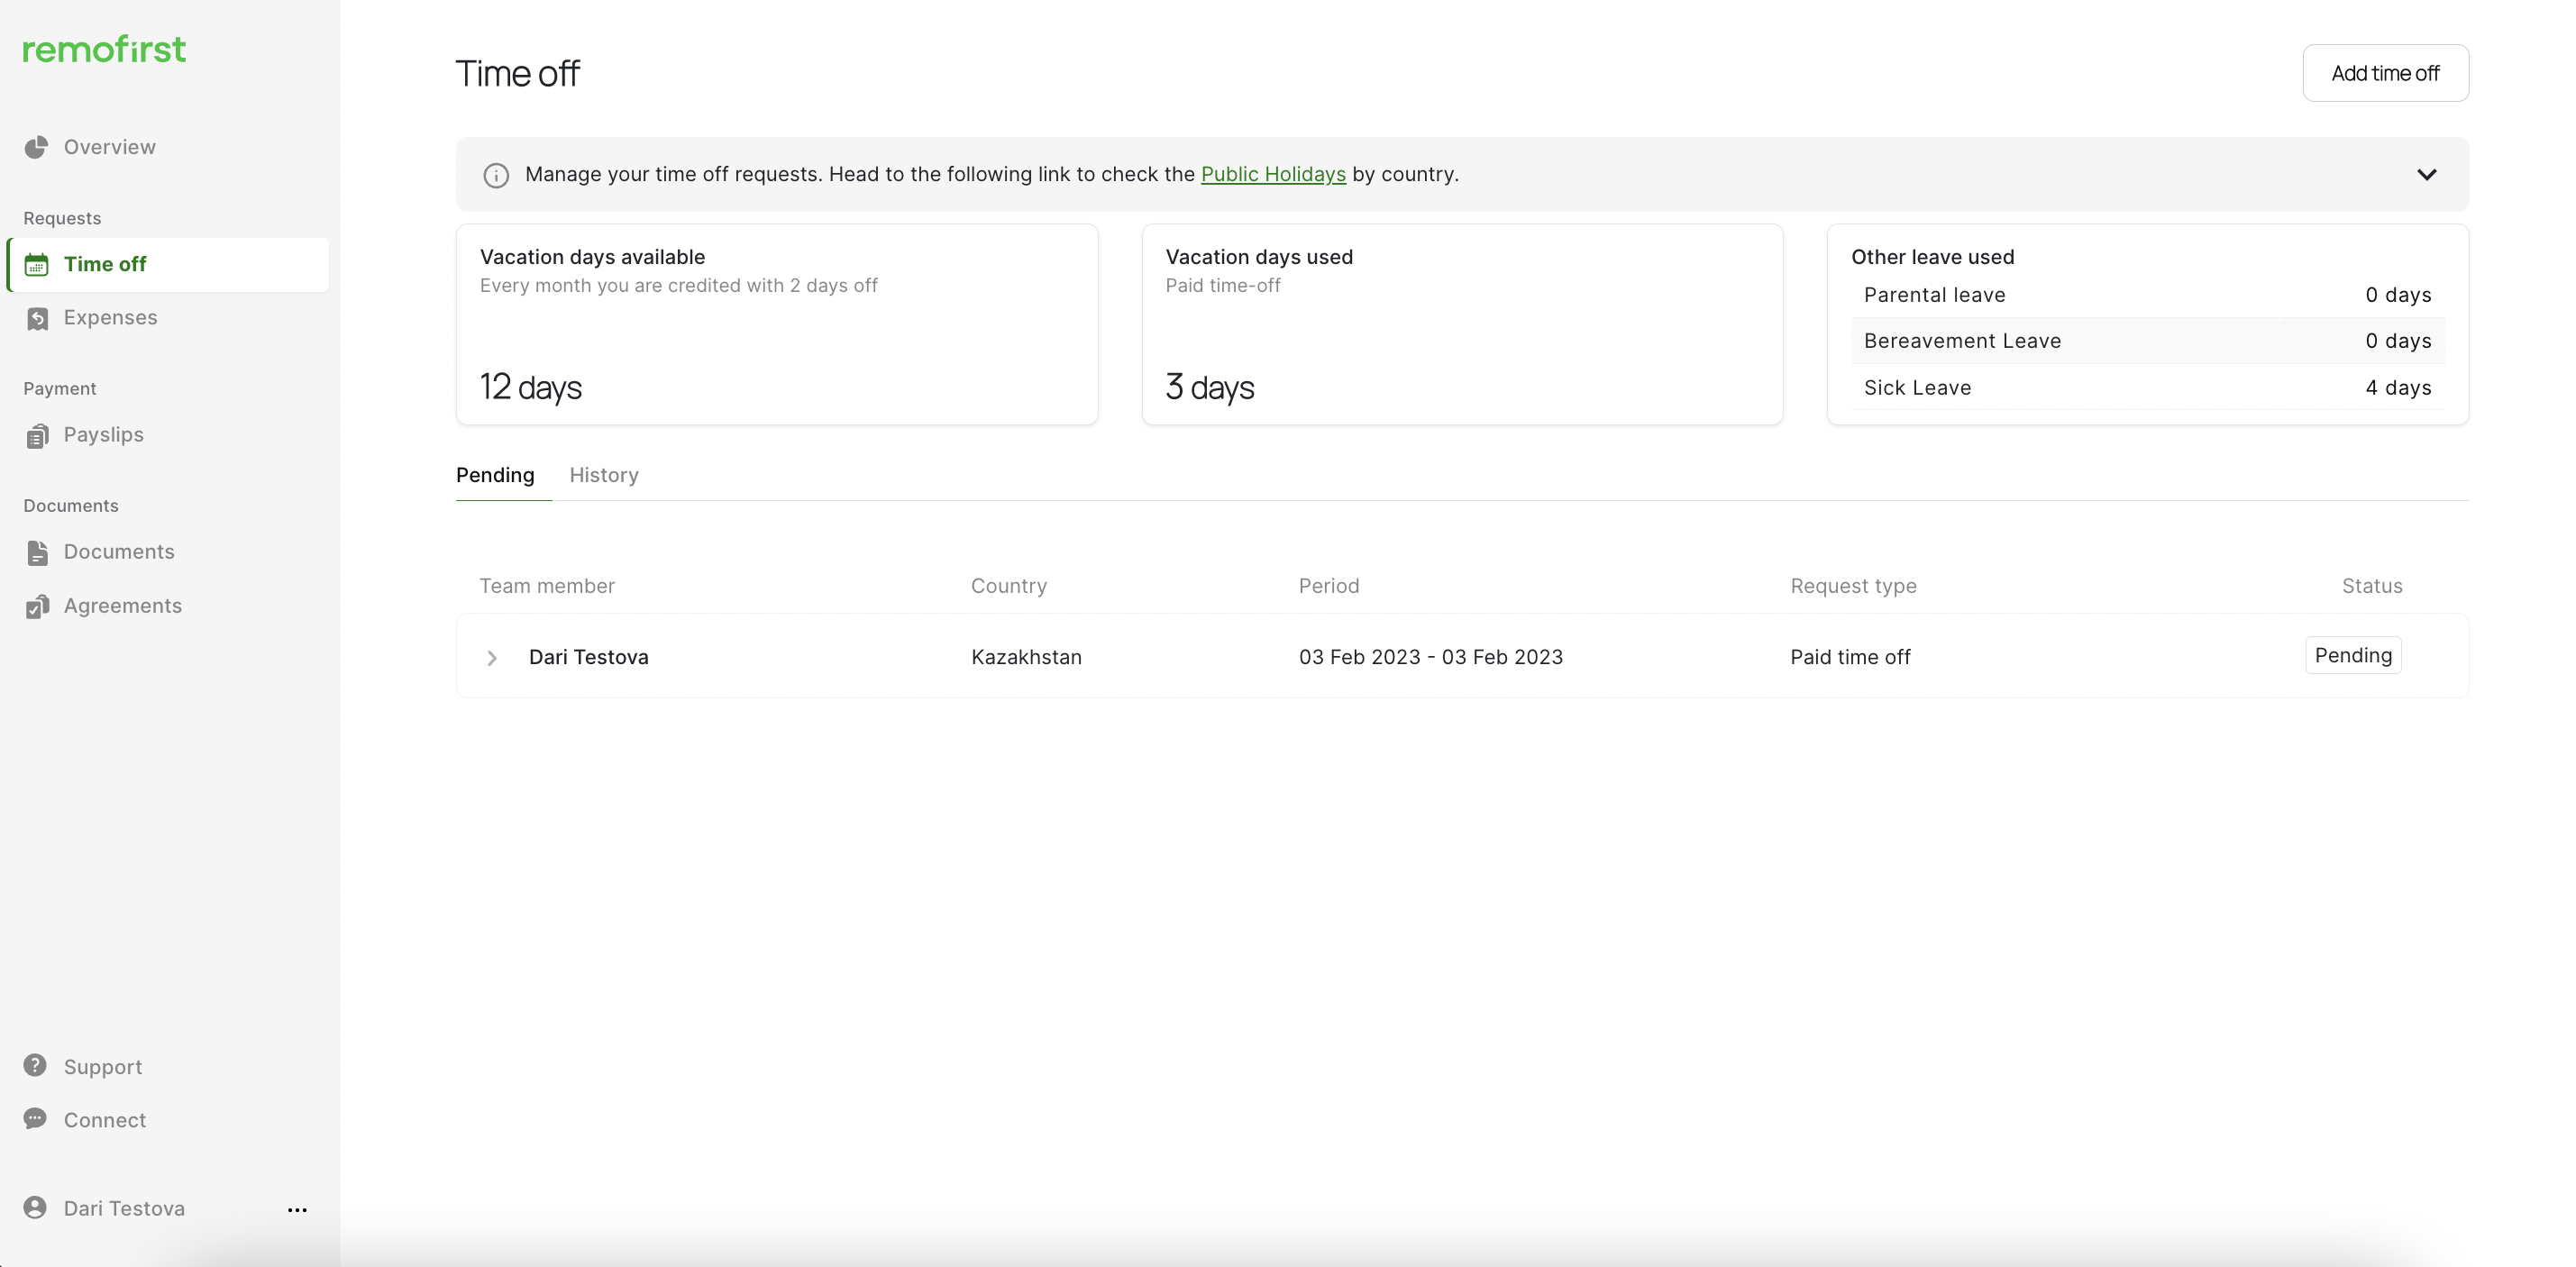The height and width of the screenshot is (1267, 2576).
Task: Open Expenses via its receipt icon
Action: (x=37, y=318)
